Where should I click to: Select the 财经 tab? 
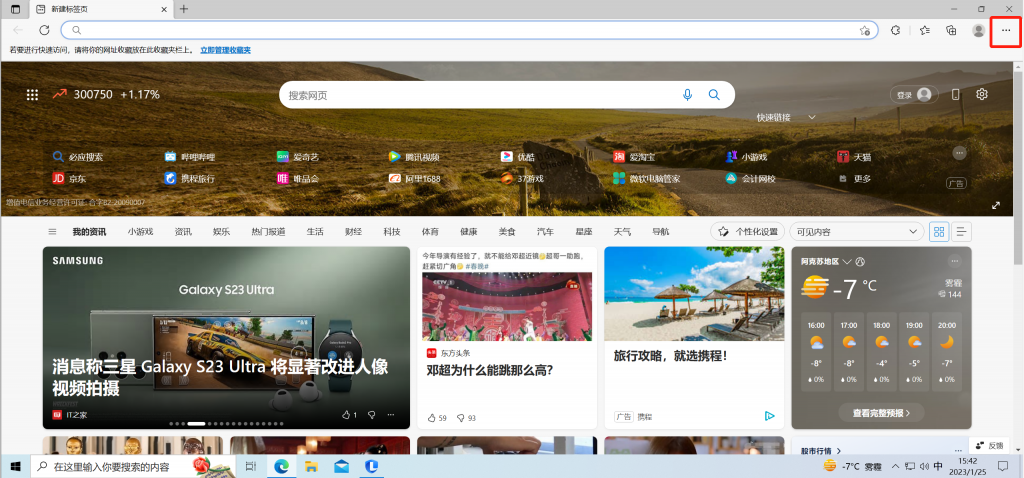click(353, 232)
